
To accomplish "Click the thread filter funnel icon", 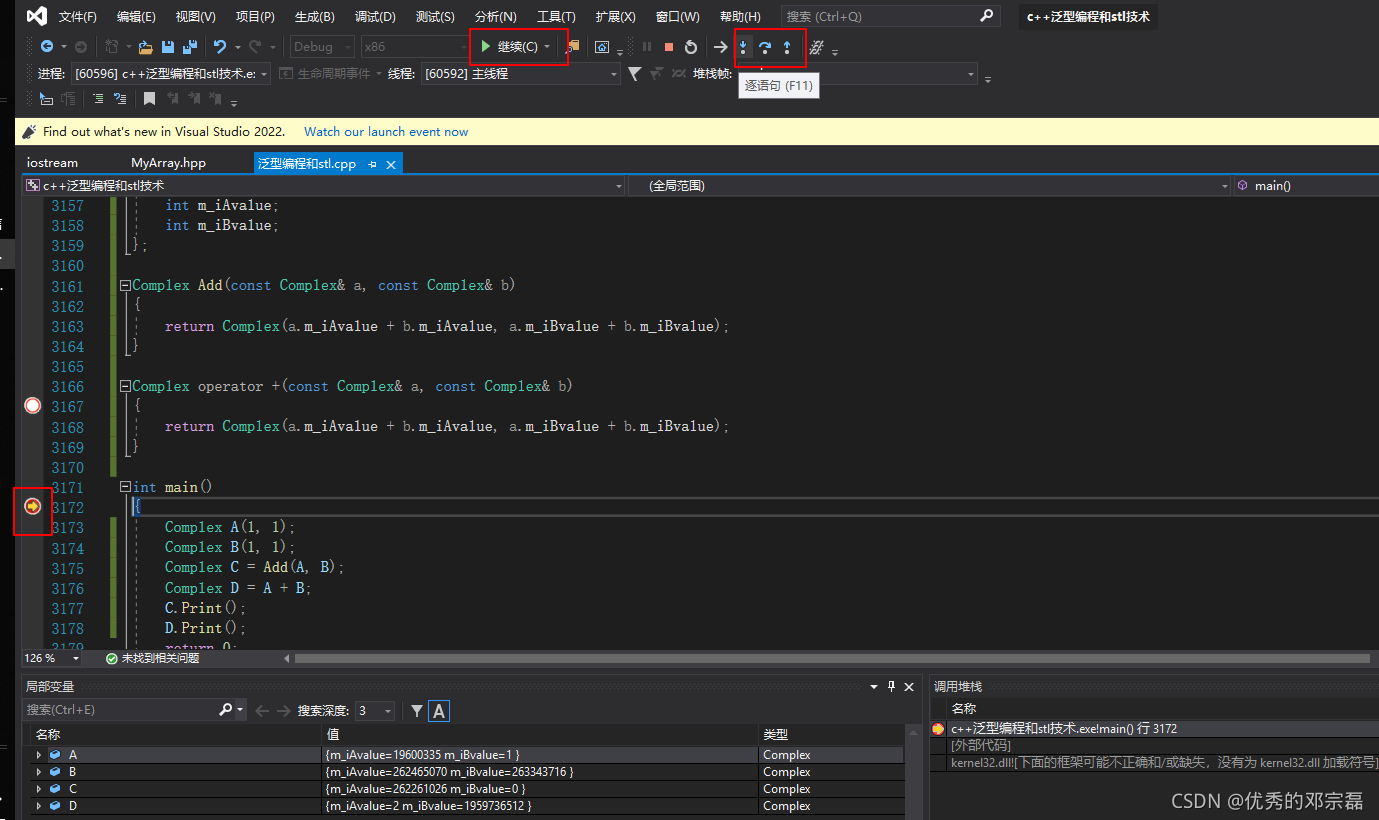I will coord(634,74).
